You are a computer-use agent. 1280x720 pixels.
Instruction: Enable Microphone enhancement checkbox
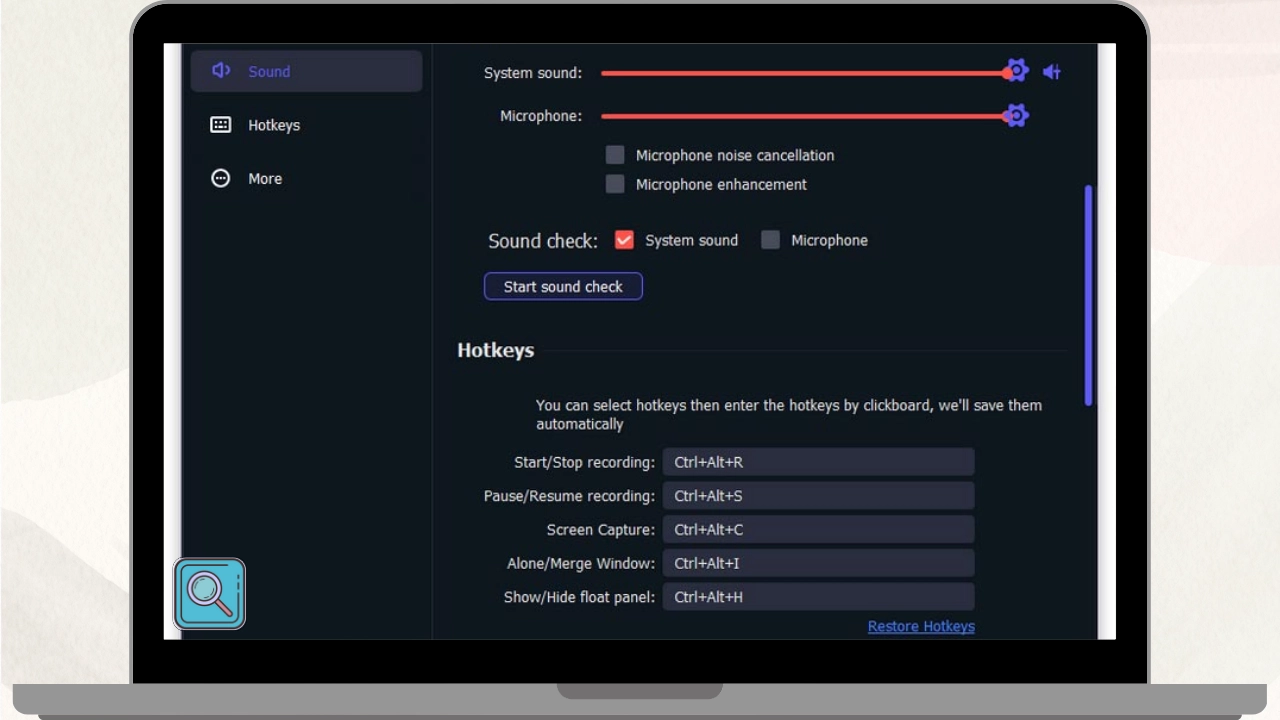(x=615, y=184)
